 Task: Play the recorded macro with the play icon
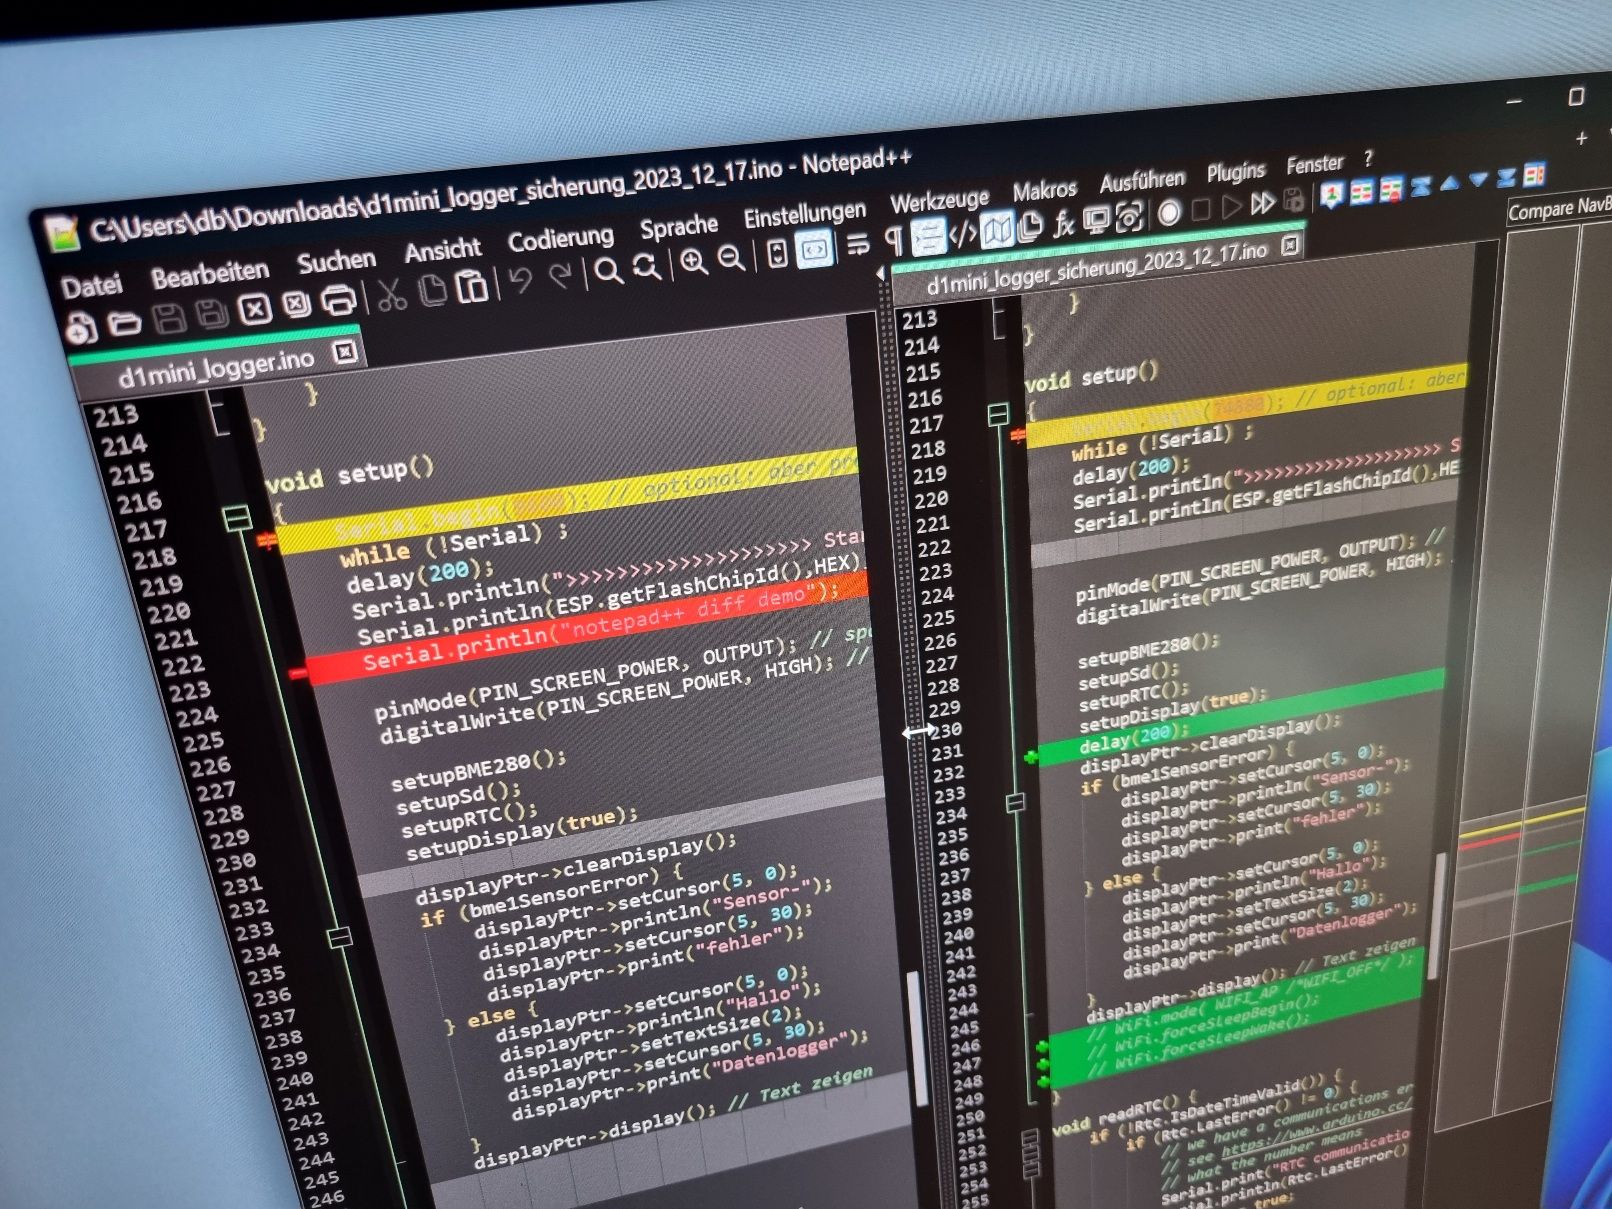1232,207
